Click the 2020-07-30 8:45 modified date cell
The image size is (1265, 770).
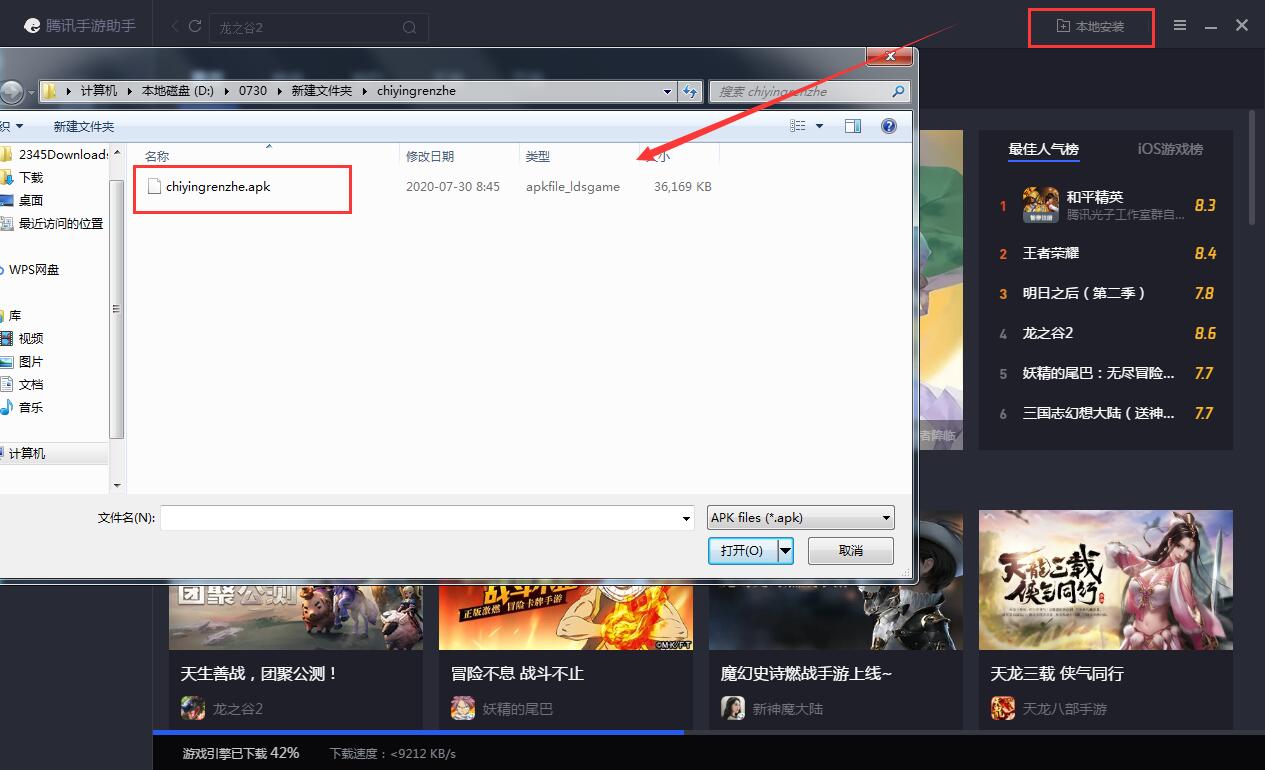click(453, 187)
